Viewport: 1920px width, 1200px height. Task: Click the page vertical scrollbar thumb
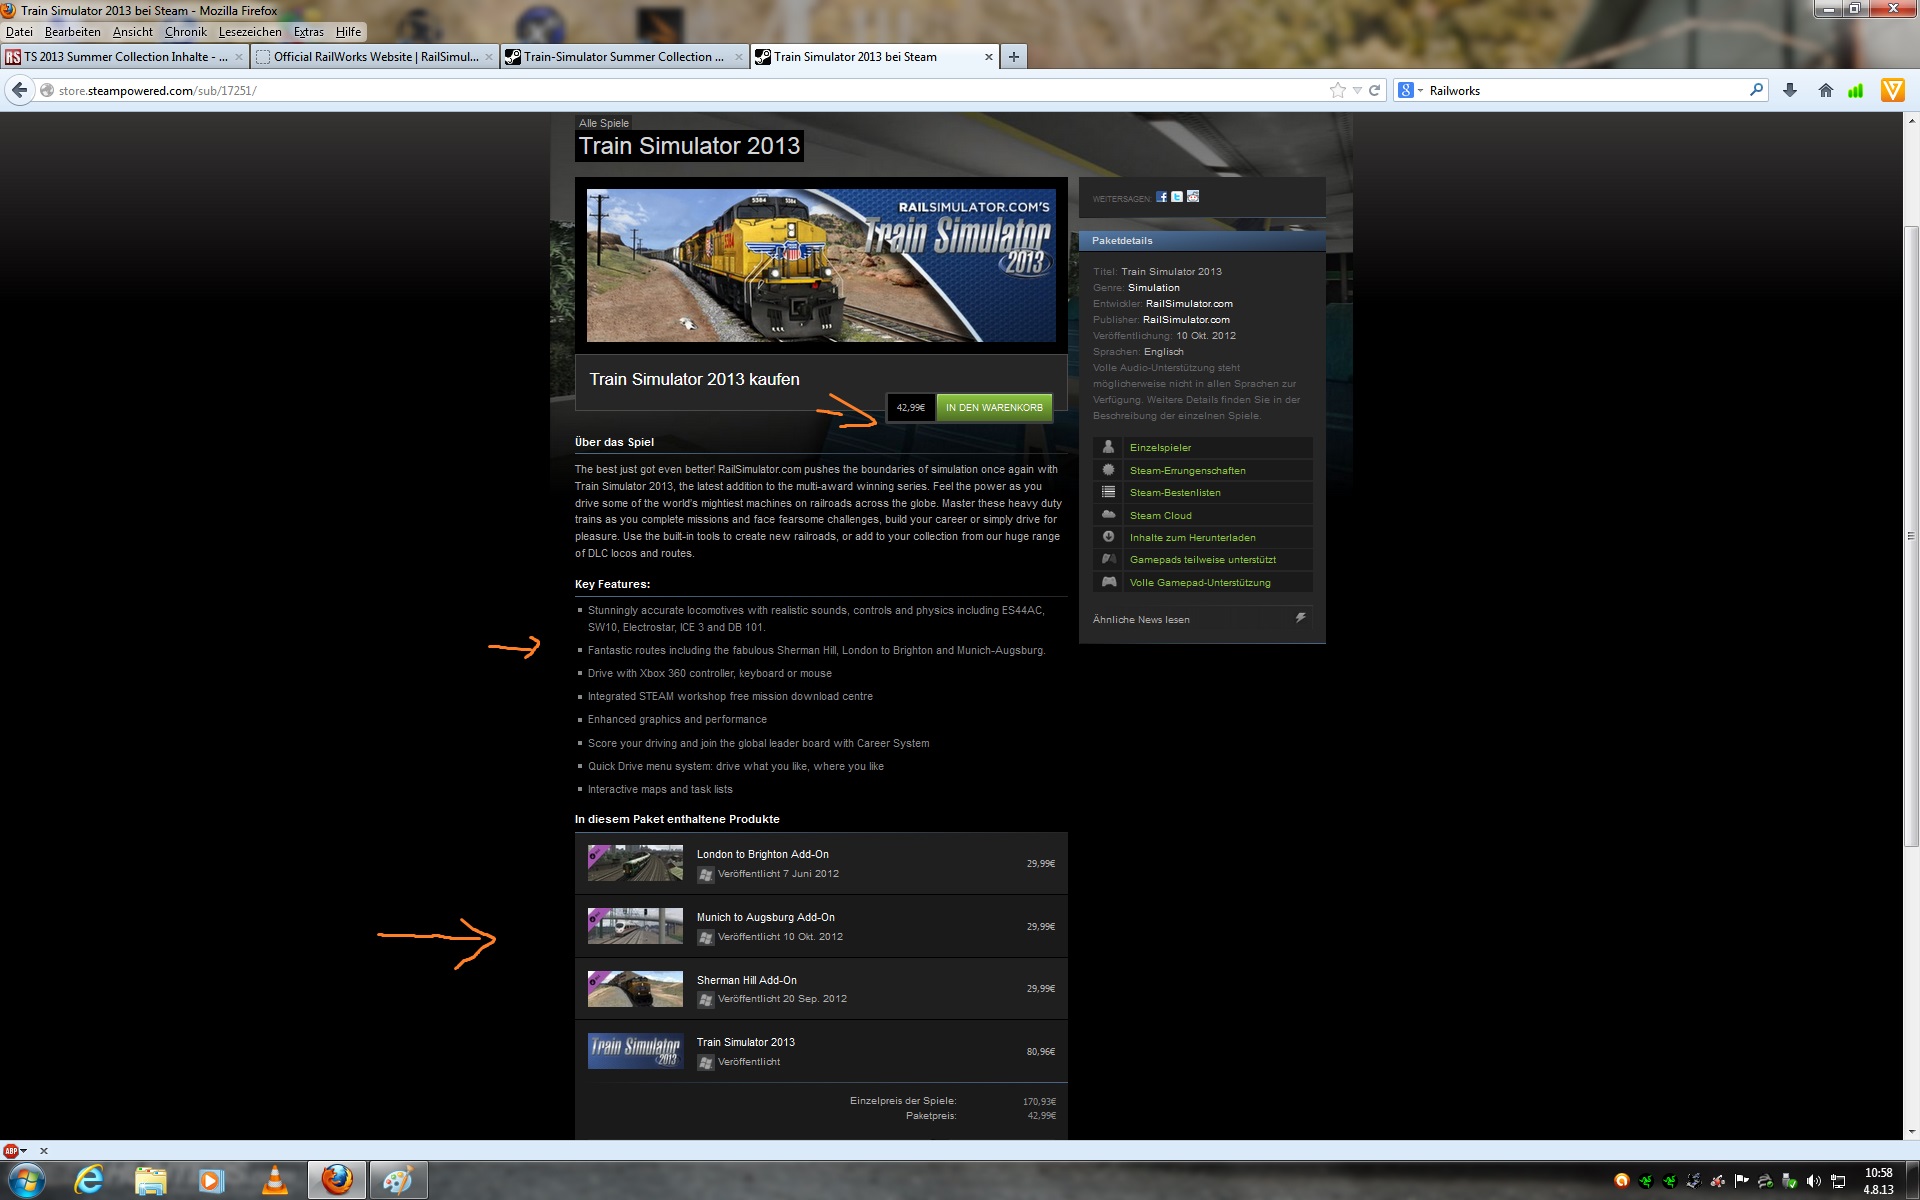[1911, 535]
